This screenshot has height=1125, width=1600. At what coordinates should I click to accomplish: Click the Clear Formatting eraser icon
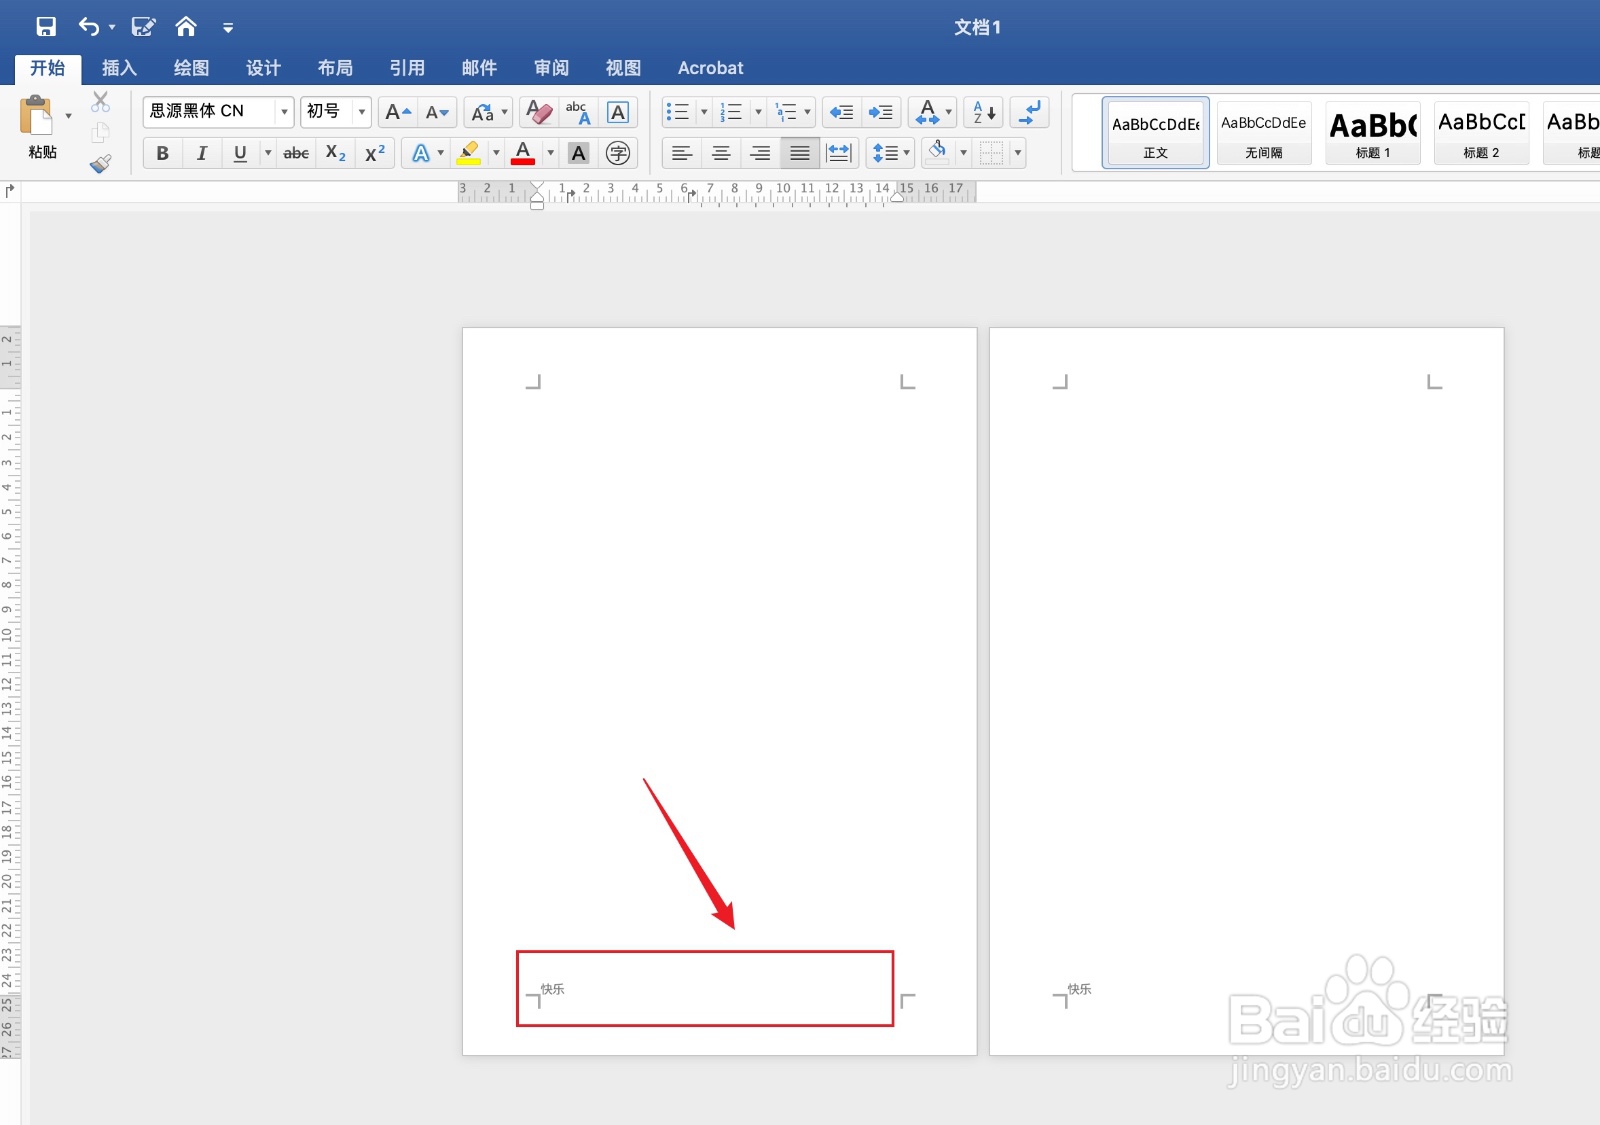coord(539,112)
